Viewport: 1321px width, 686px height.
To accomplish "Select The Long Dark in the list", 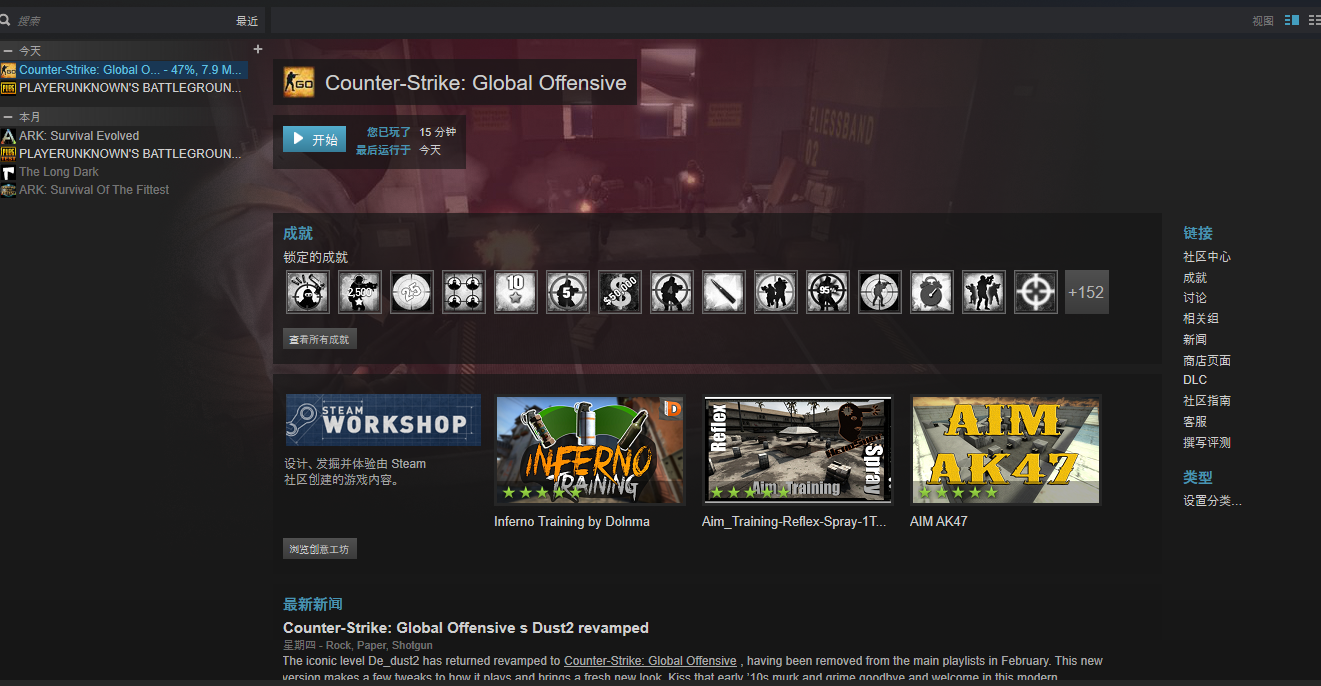I will tap(59, 172).
